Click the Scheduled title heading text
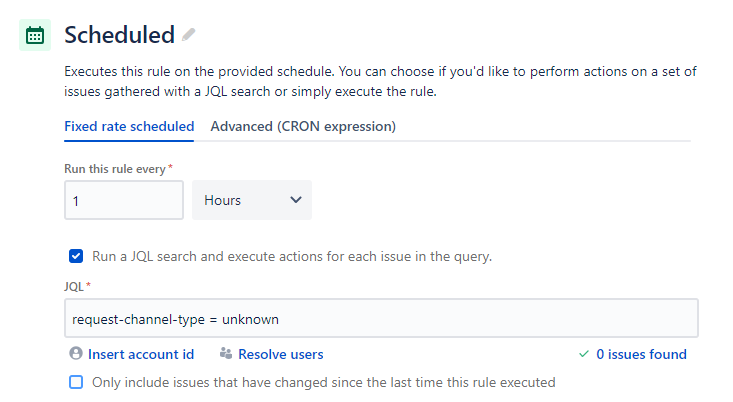Viewport: 733px width, 402px height. coord(120,35)
